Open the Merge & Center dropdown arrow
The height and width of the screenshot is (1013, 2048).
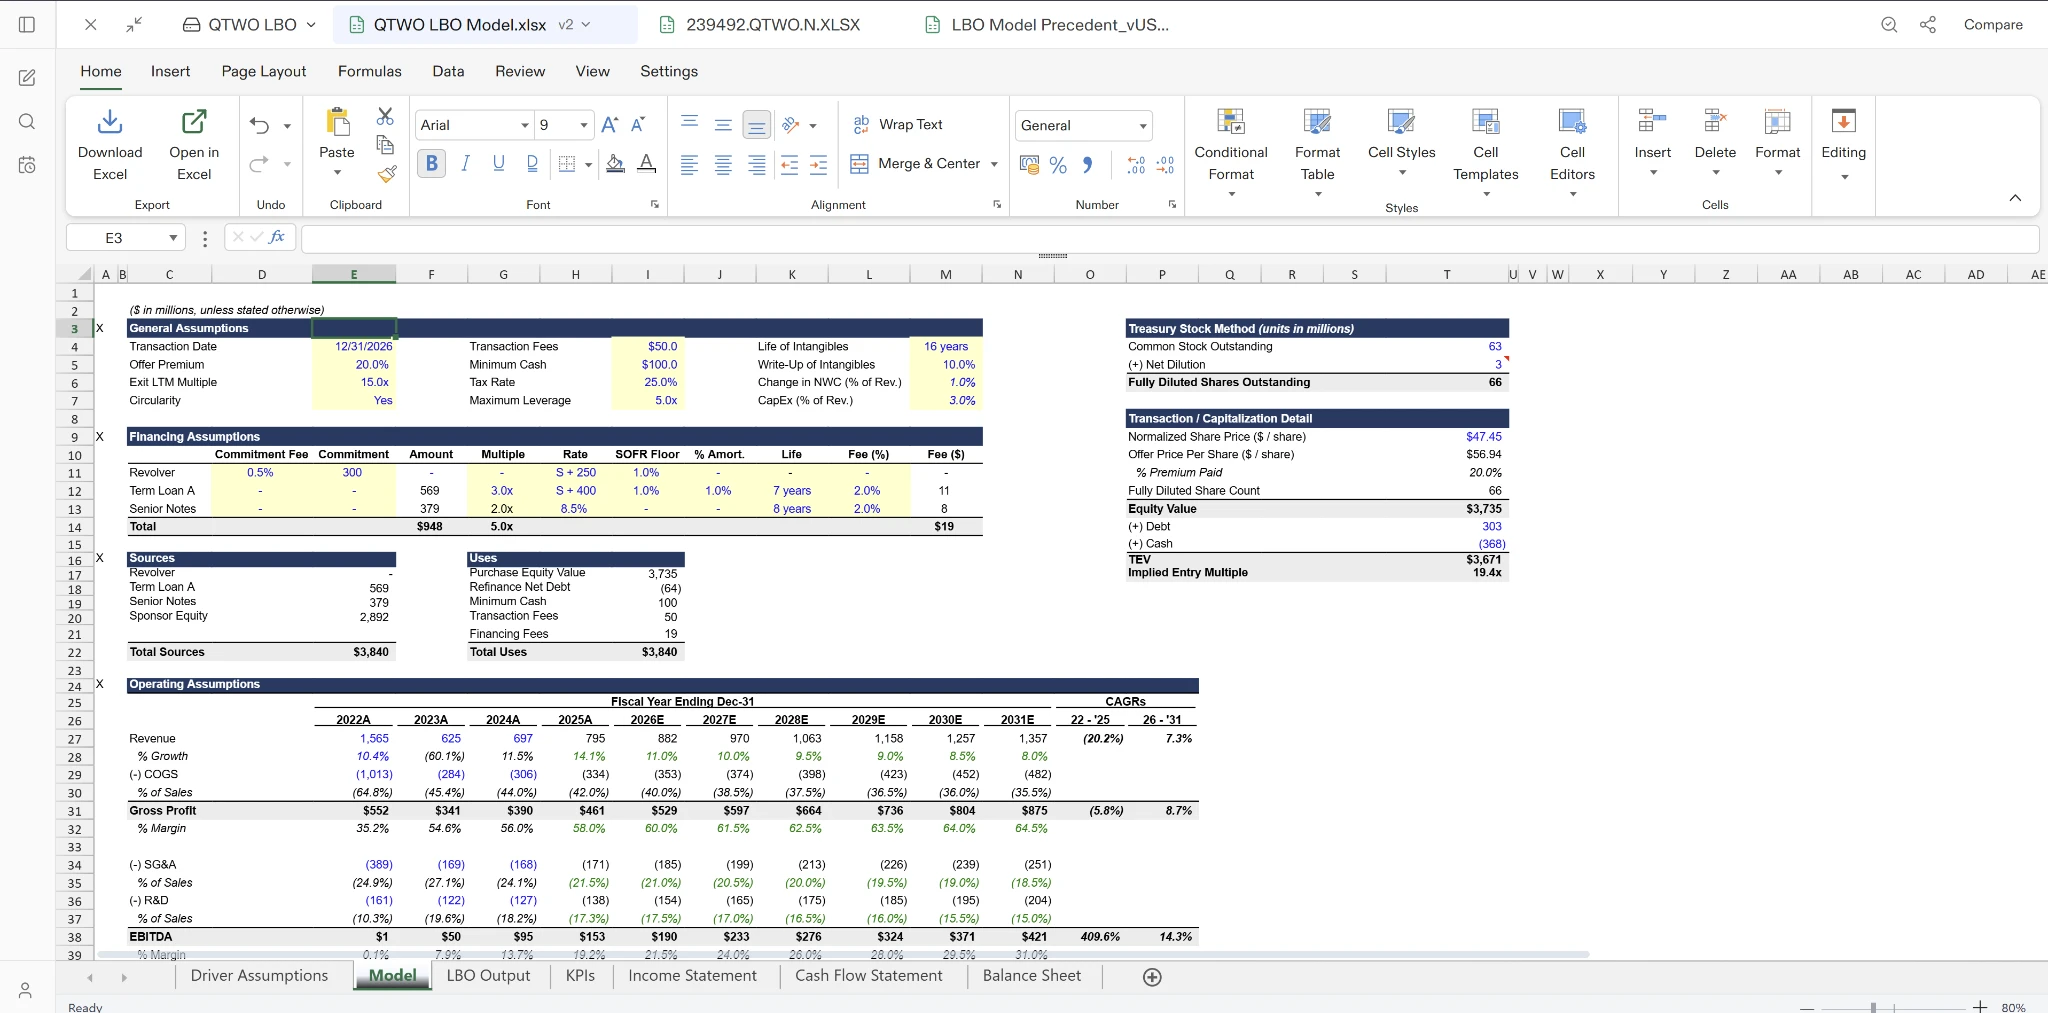click(994, 164)
